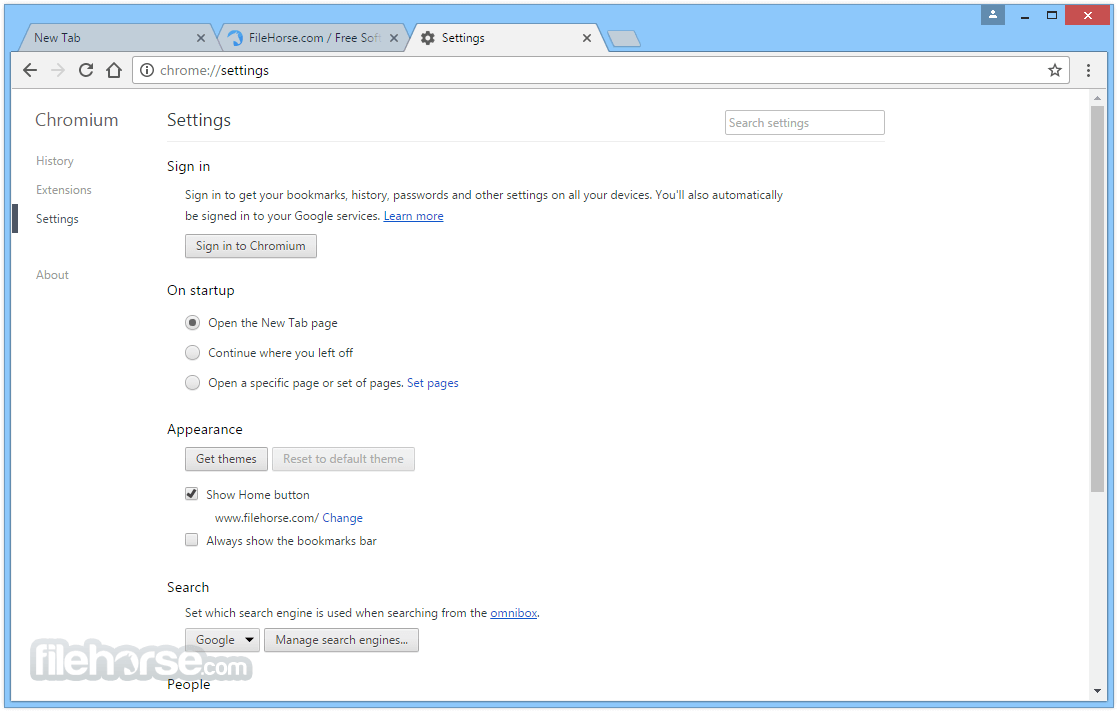Click the gear icon on the Settings tab
This screenshot has width=1118, height=711.
[x=428, y=38]
